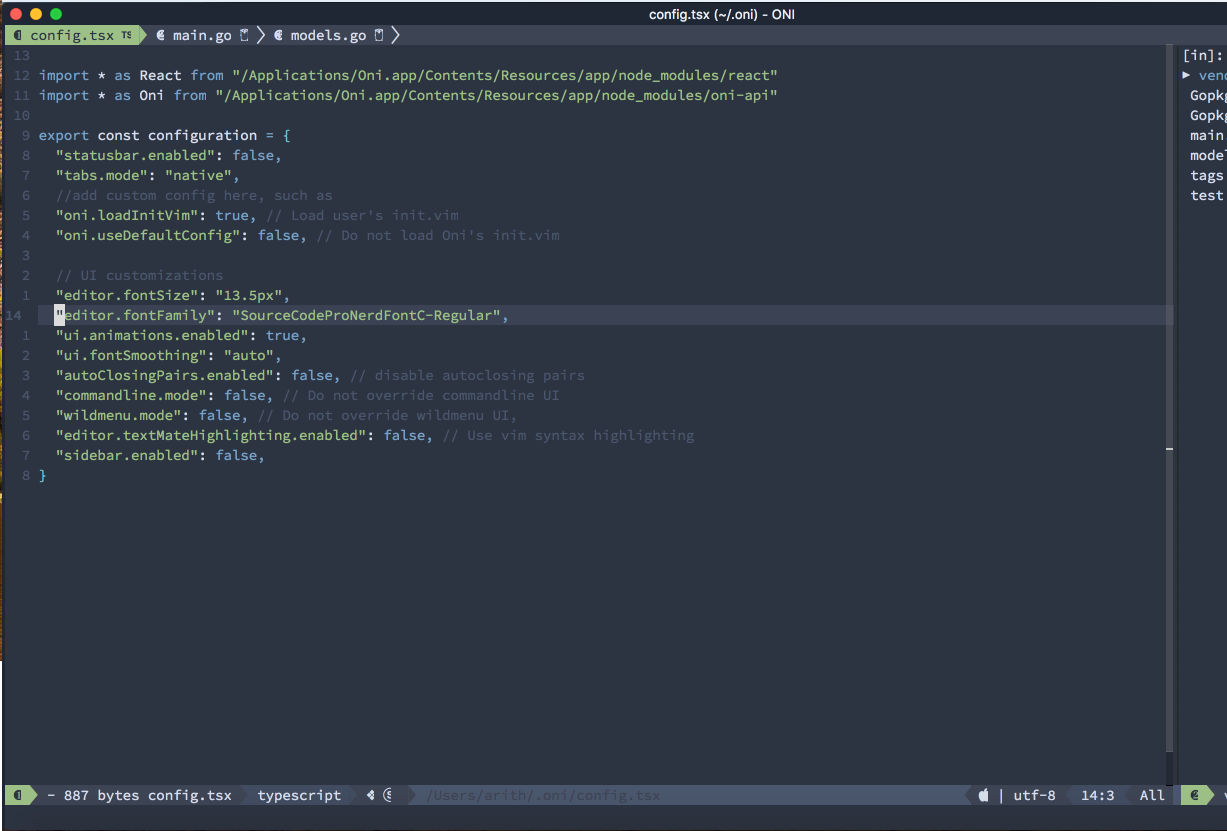Click the Load user's init.vim comment
Image resolution: width=1227 pixels, height=831 pixels.
pyautogui.click(x=362, y=215)
